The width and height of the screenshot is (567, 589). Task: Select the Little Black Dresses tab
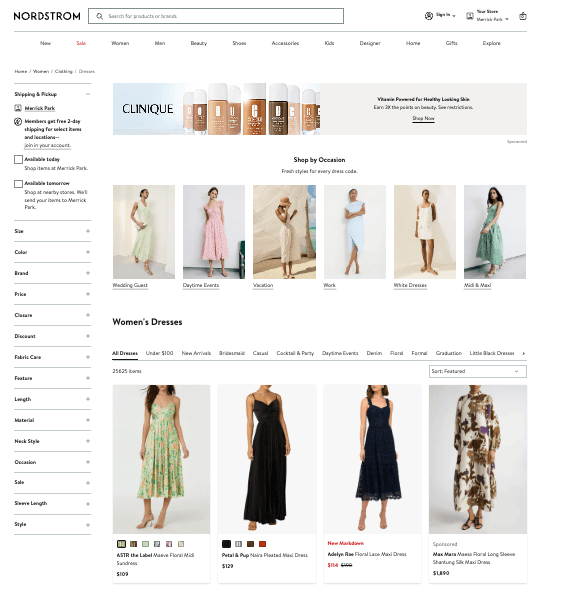[492, 353]
